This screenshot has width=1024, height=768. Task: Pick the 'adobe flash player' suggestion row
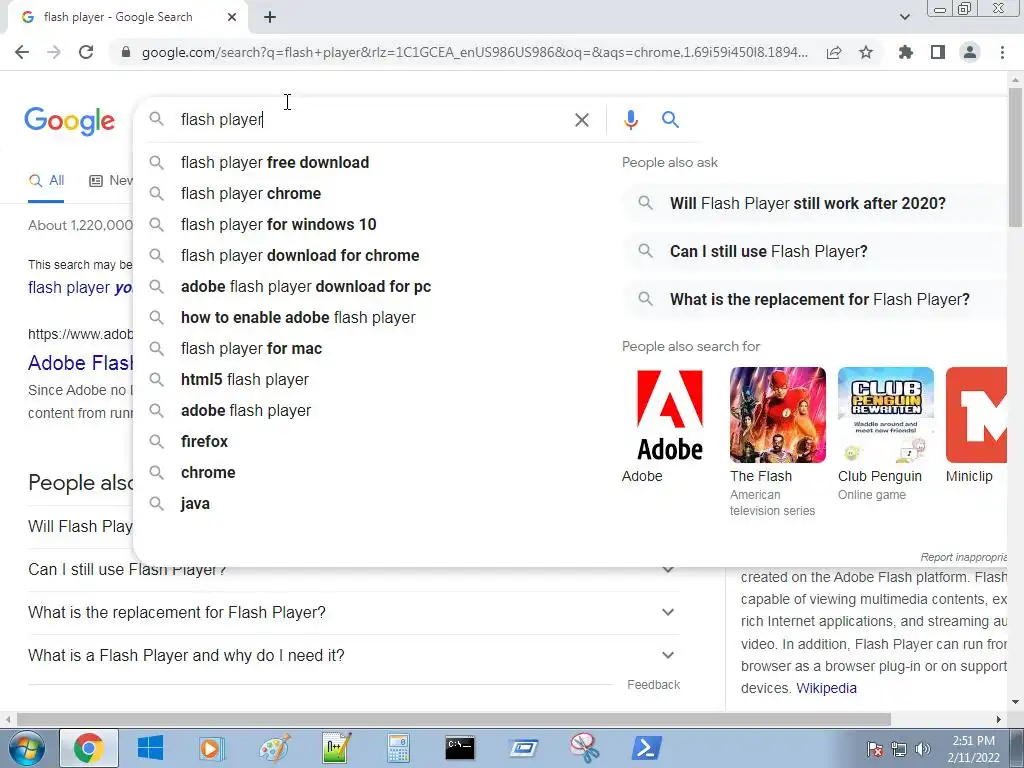pyautogui.click(x=376, y=411)
